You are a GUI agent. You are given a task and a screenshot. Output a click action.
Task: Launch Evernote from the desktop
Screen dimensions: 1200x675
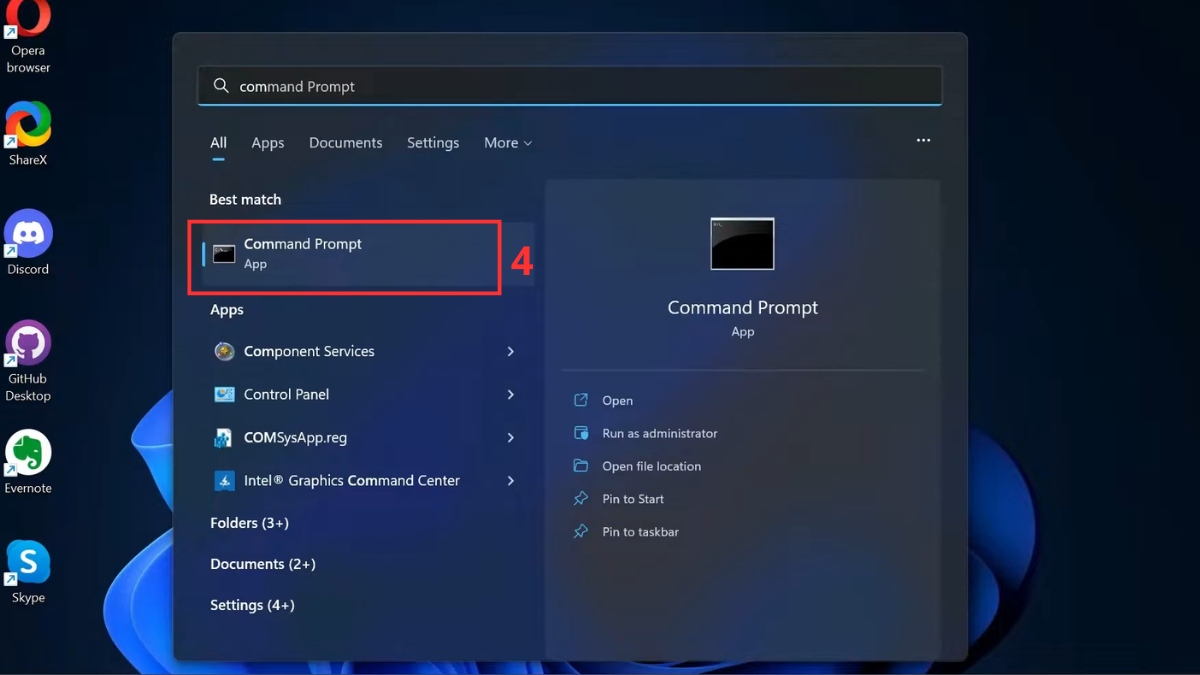point(28,454)
